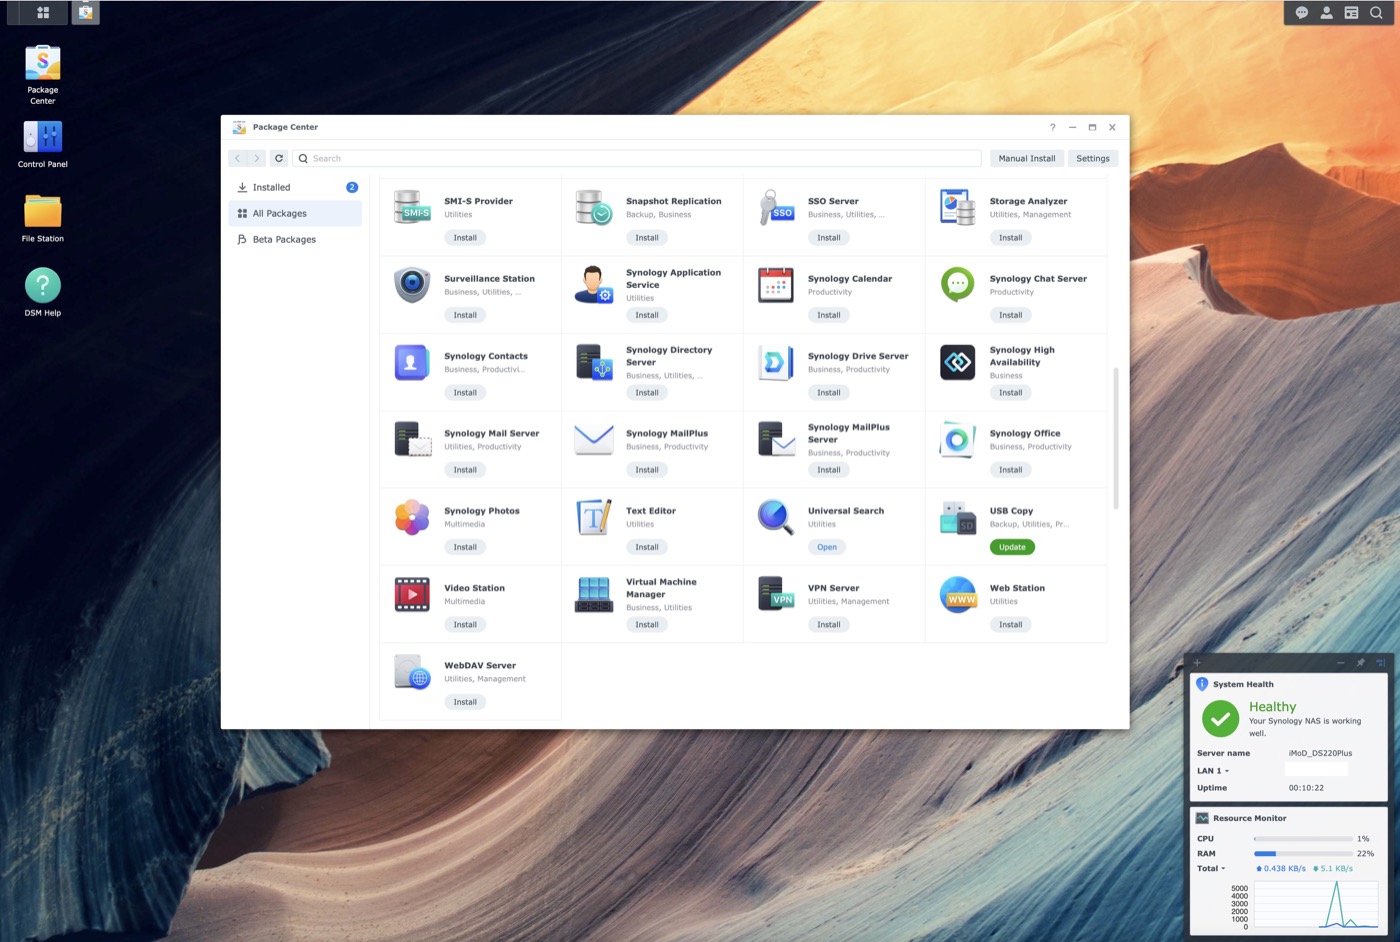This screenshot has height=942, width=1400.
Task: Click the Synology MailPlus envelope icon
Action: click(x=594, y=439)
